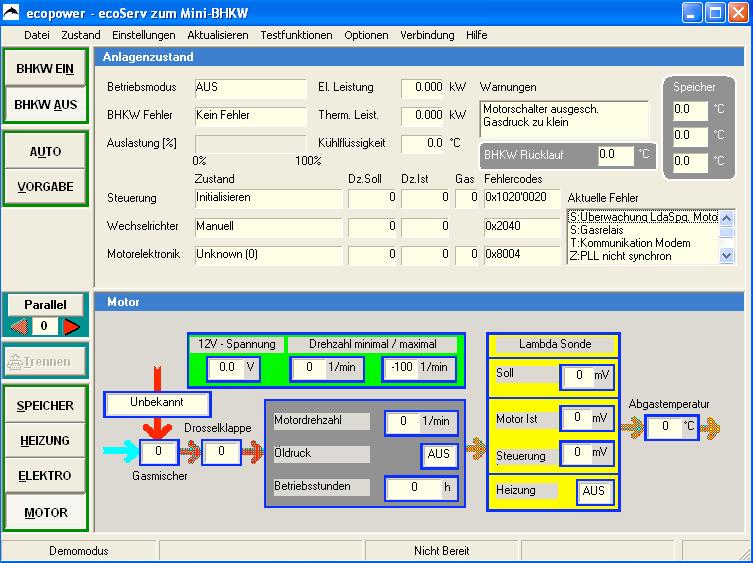Click 'Nicht Bereit' in status bar
Viewport: 753px width, 563px height.
(441, 551)
